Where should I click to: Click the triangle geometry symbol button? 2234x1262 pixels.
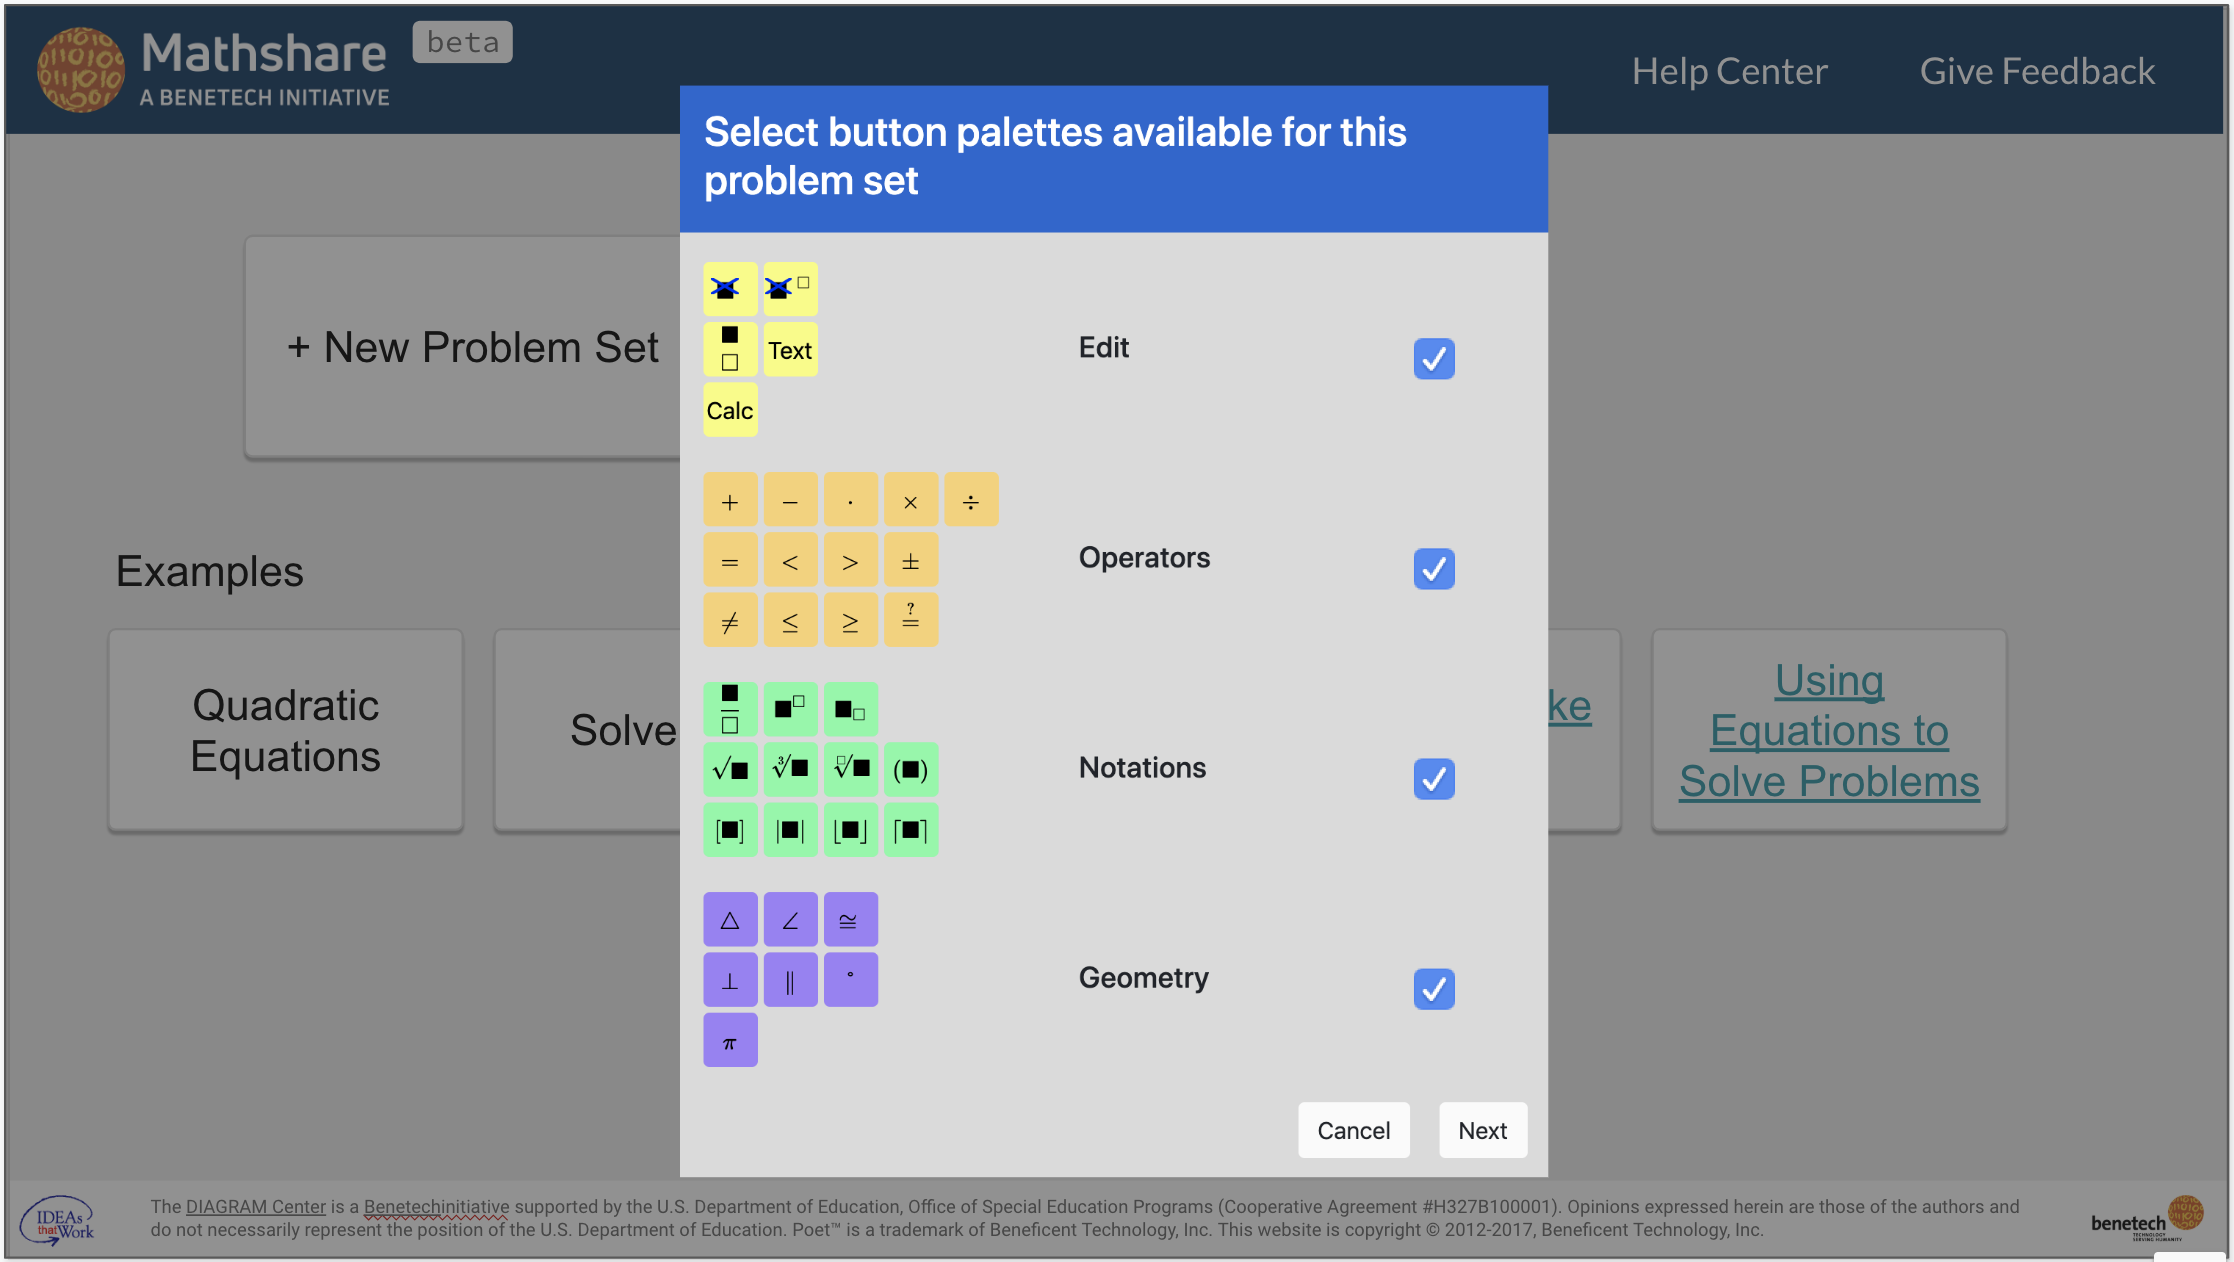pyautogui.click(x=730, y=918)
